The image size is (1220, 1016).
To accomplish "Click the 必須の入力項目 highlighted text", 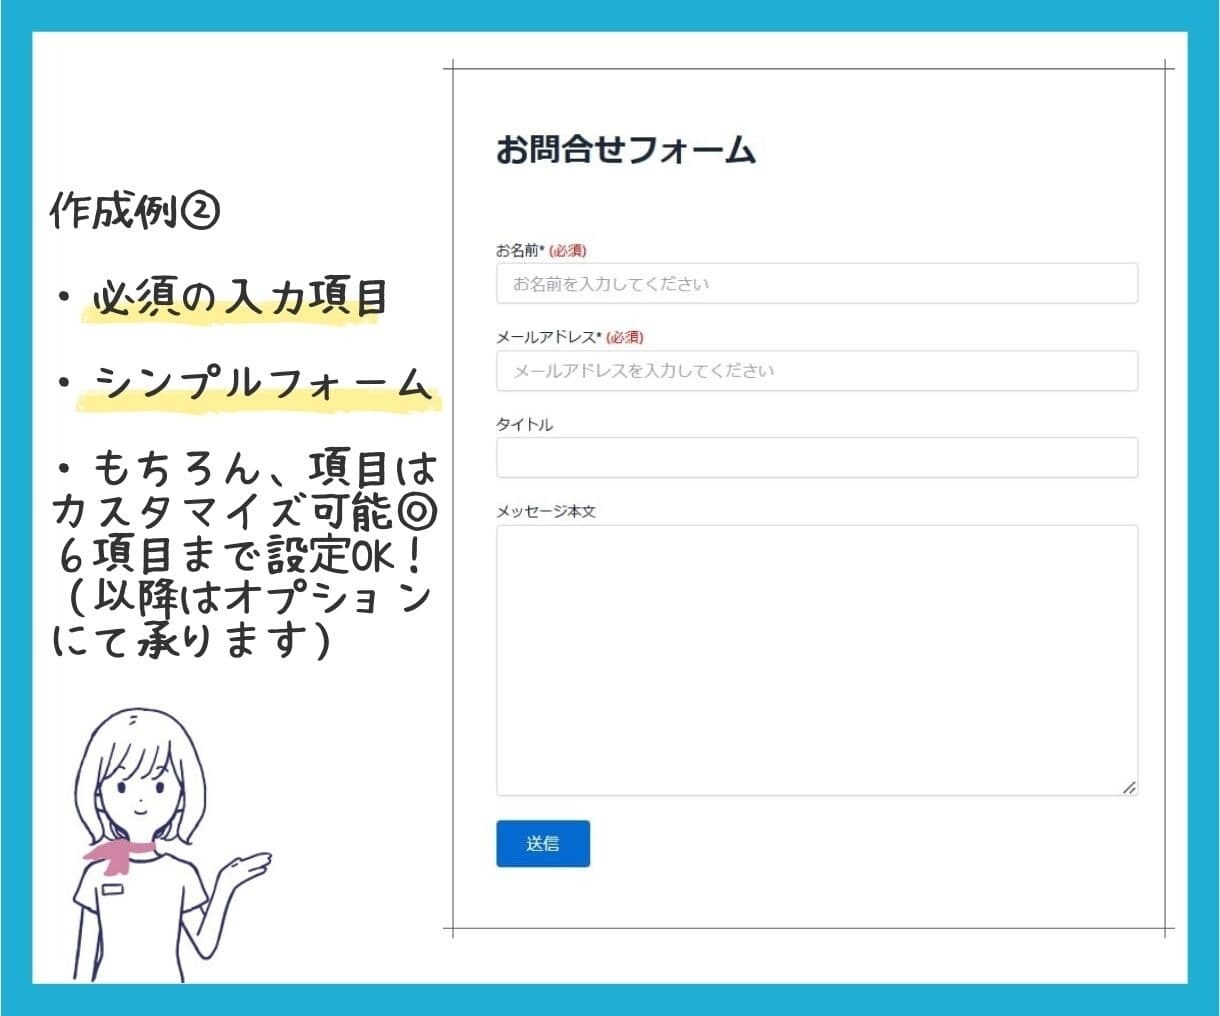I will point(240,298).
